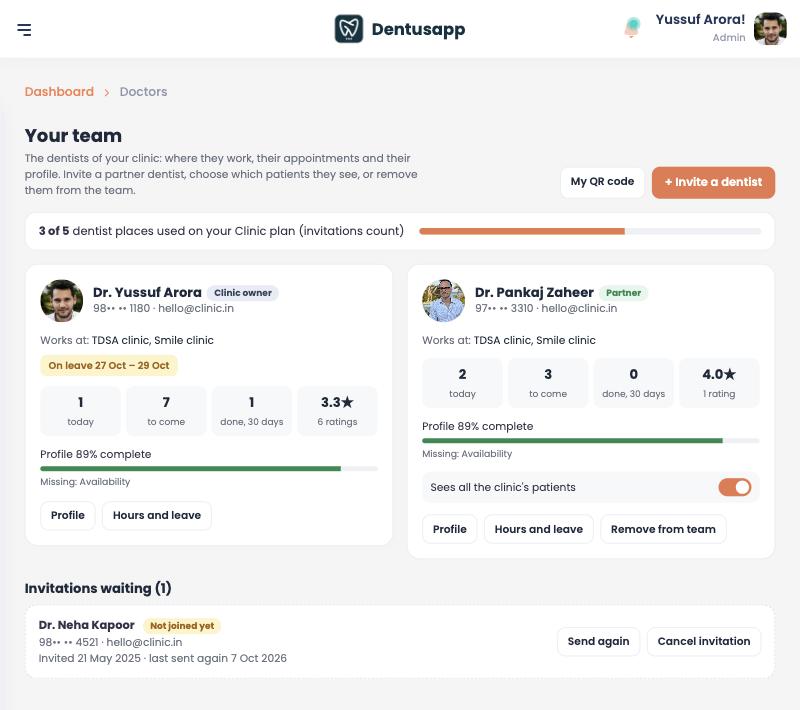Open Dr. Pankaj Zaheer's Profile
The height and width of the screenshot is (710, 800).
(449, 529)
